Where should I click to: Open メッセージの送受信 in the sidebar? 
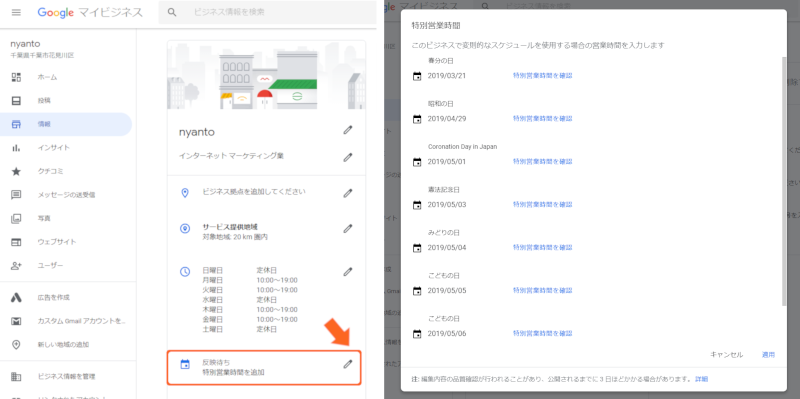[66, 194]
